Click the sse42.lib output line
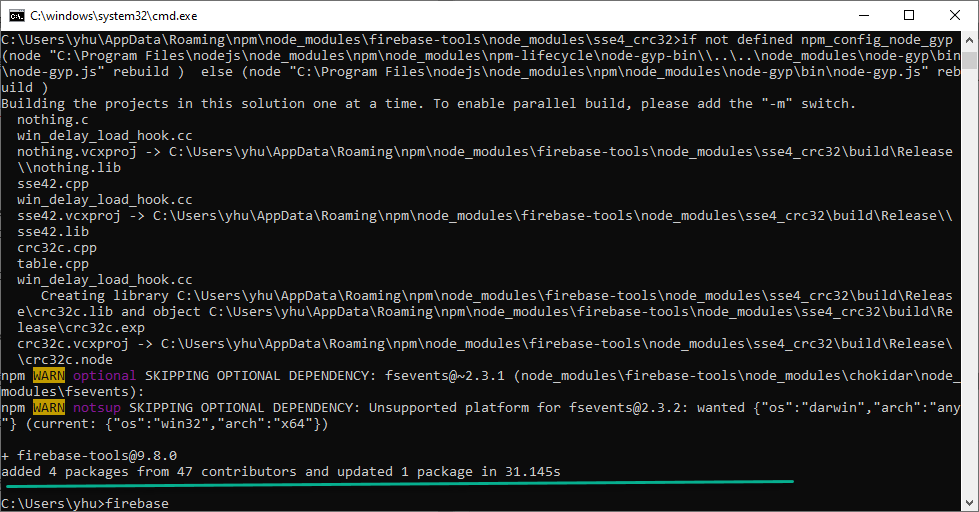 coord(53,232)
